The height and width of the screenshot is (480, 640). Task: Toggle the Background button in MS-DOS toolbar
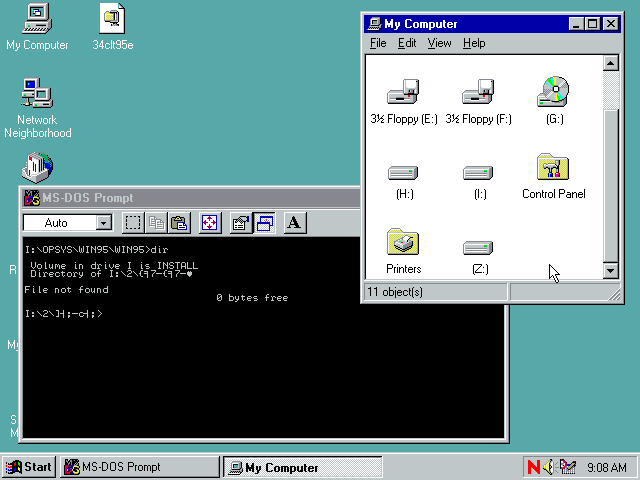(x=264, y=223)
